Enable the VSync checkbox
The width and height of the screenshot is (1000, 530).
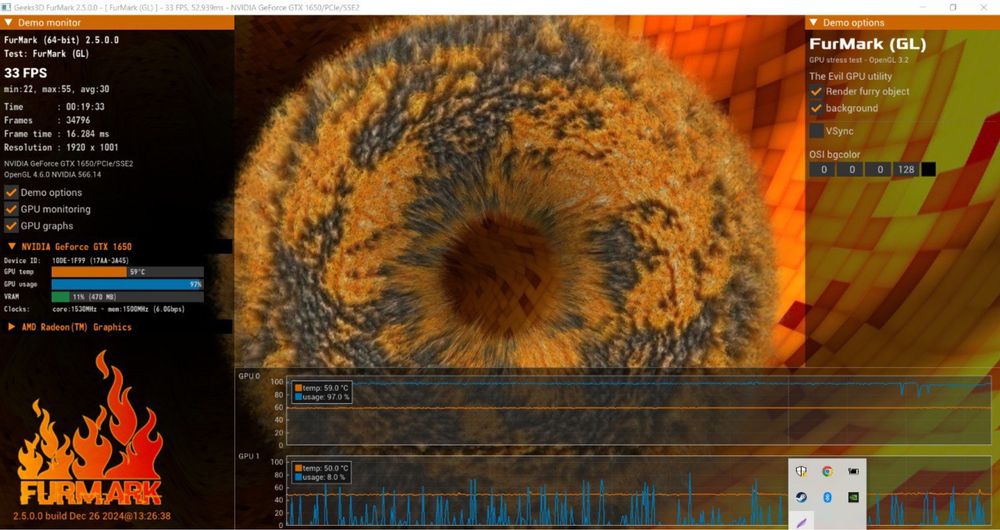[x=816, y=131]
